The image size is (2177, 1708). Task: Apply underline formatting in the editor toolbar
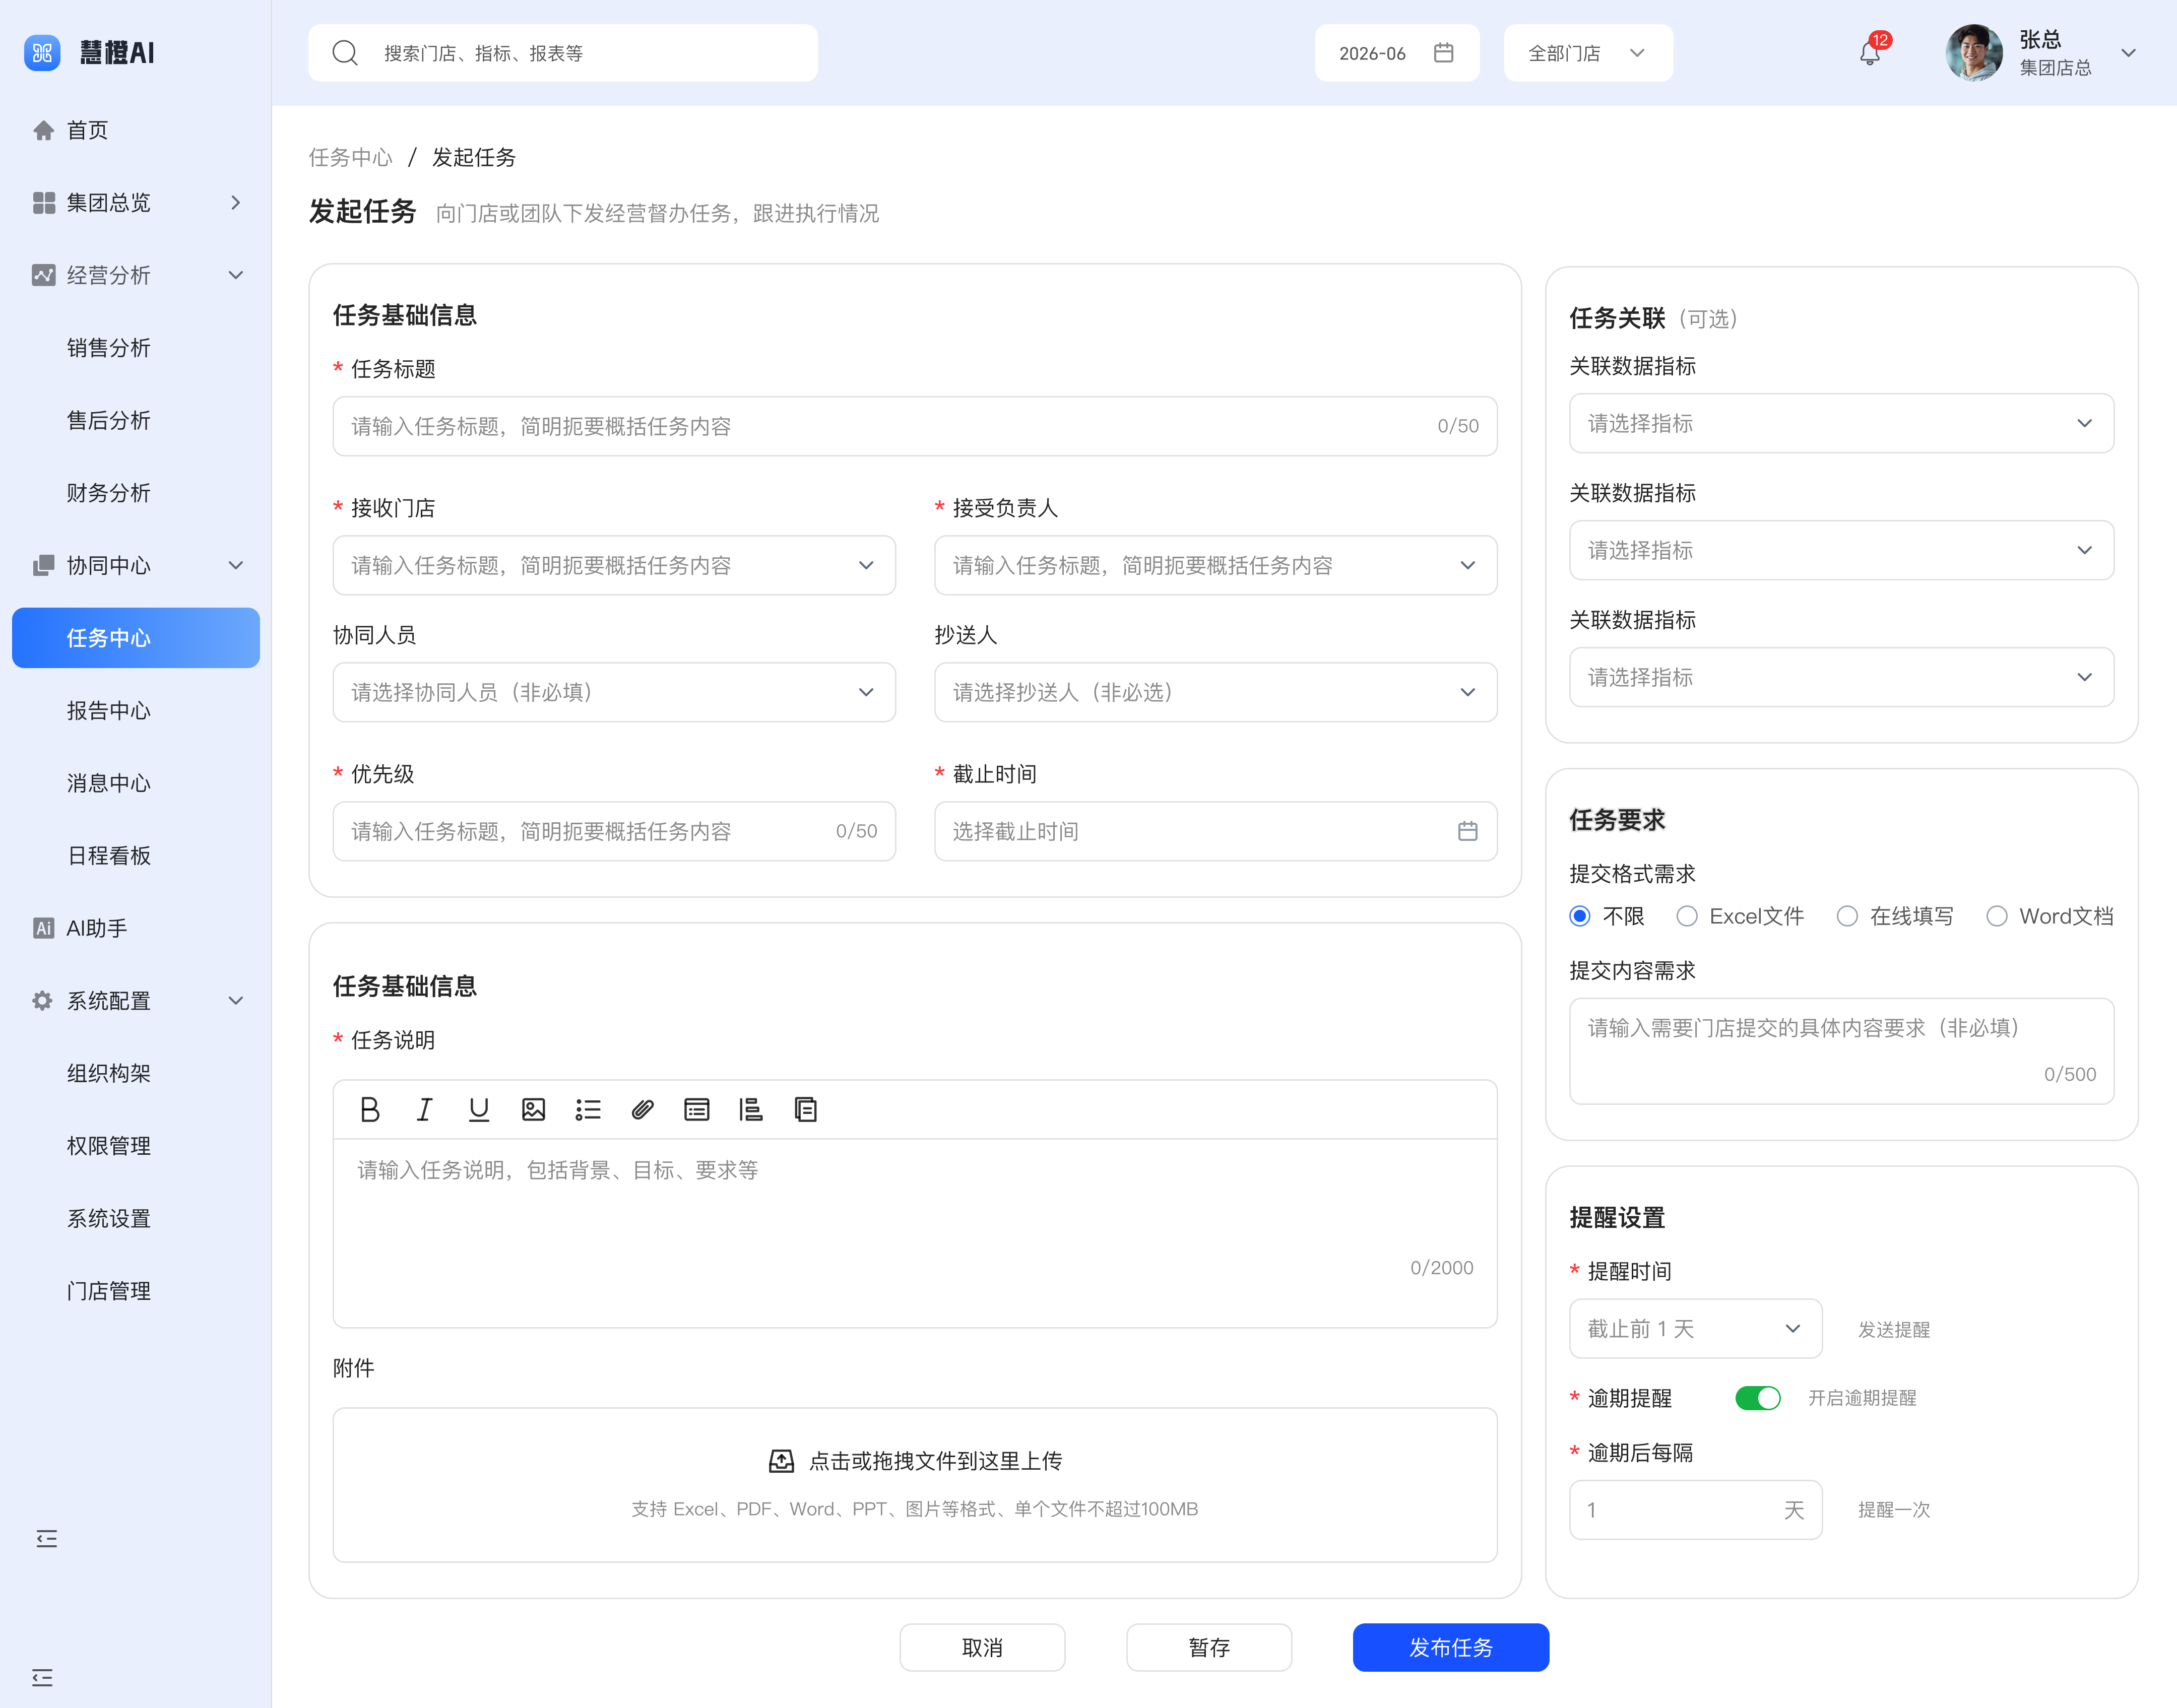pos(479,1109)
